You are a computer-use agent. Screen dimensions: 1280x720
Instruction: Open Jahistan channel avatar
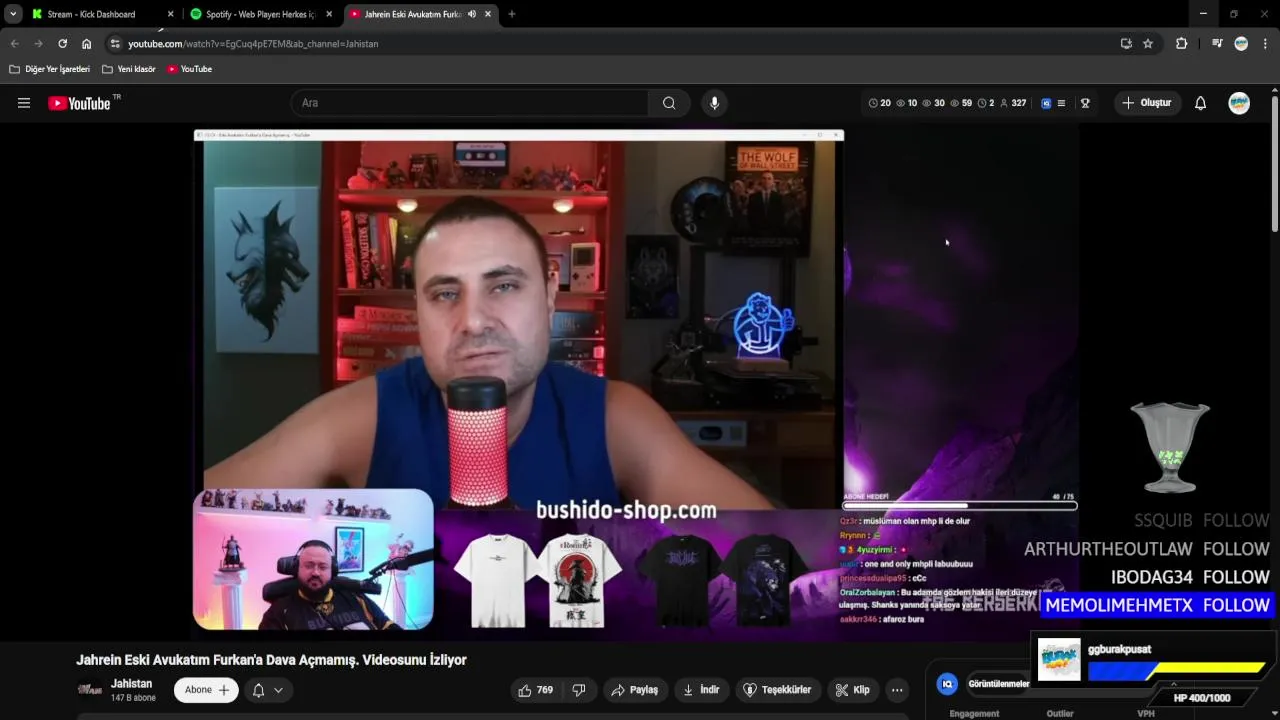[x=90, y=690]
